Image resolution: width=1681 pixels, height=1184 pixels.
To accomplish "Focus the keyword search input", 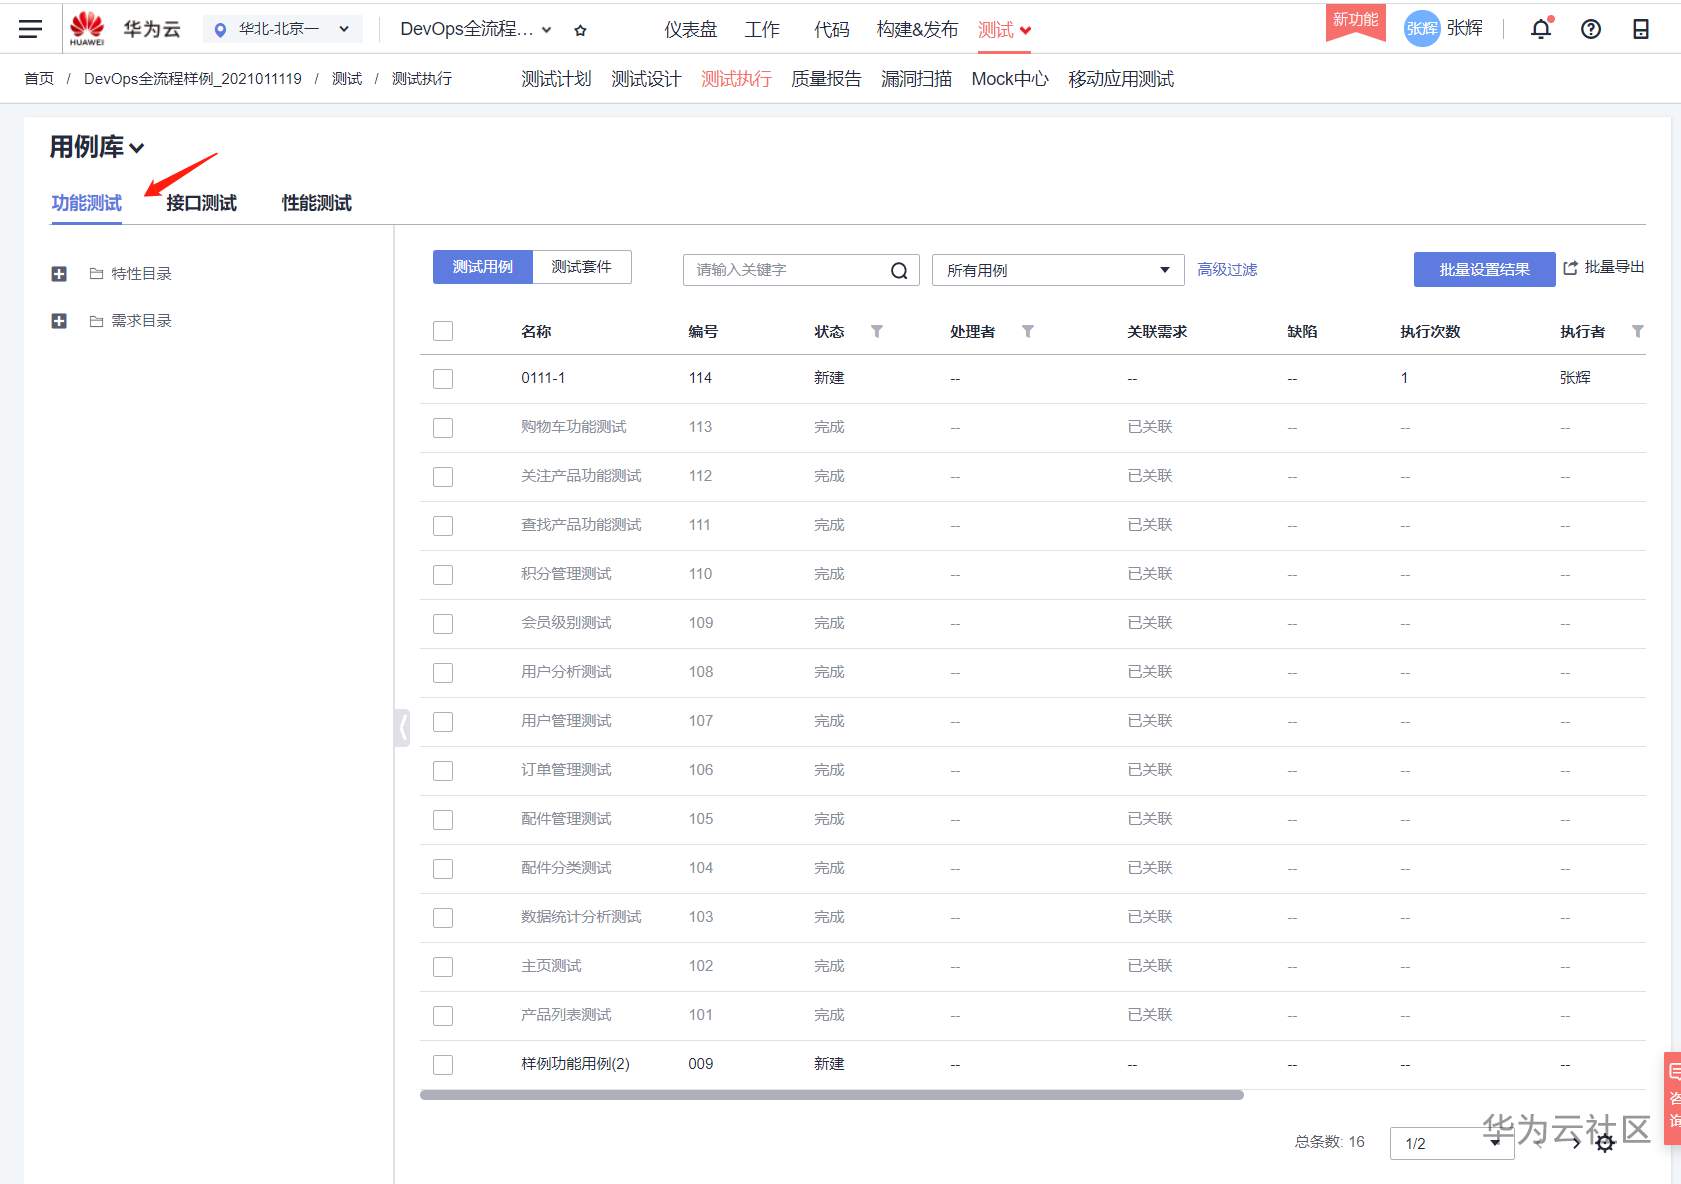I will [x=787, y=270].
